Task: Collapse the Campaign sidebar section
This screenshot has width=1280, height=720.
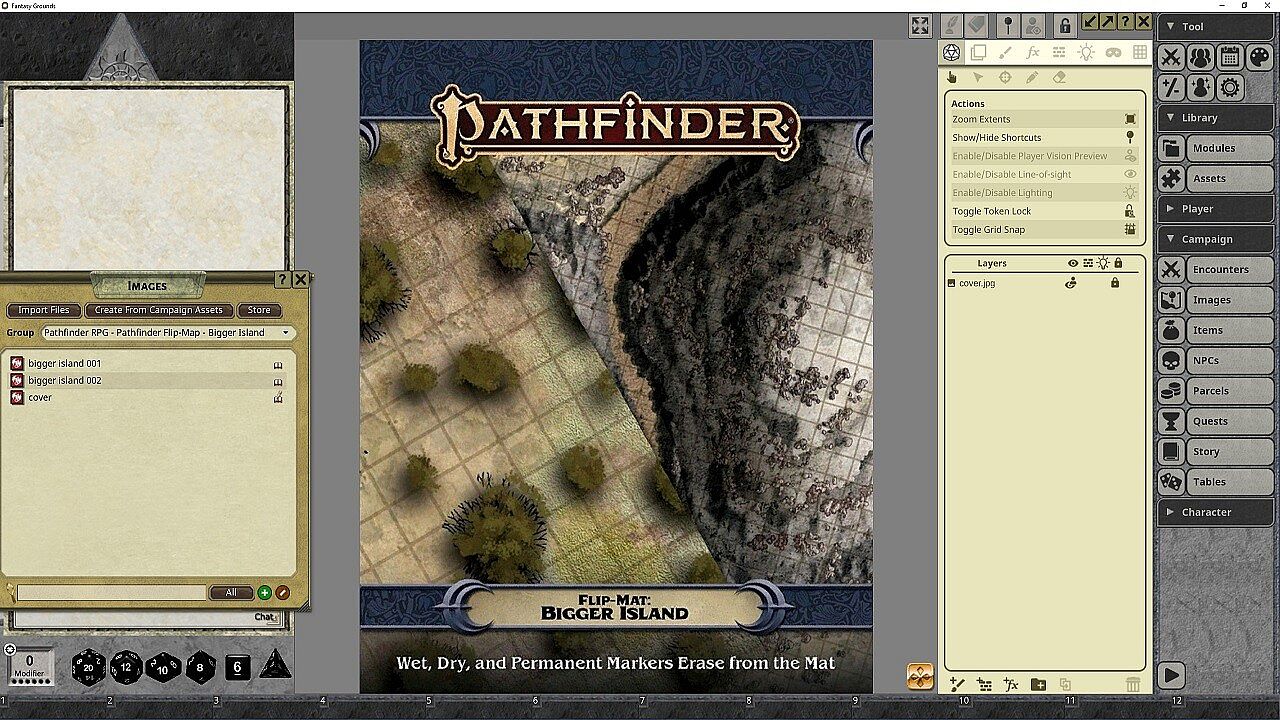Action: 1216,239
